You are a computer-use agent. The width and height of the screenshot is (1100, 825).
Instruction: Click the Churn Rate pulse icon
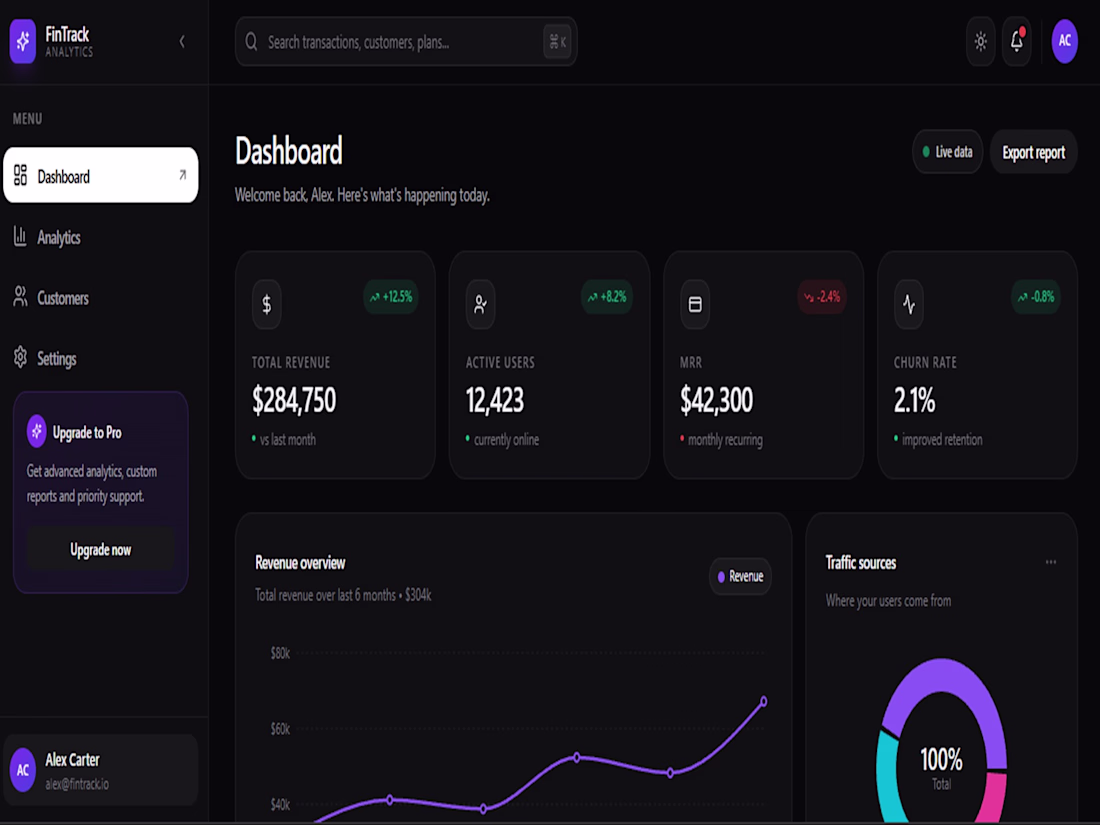908,304
